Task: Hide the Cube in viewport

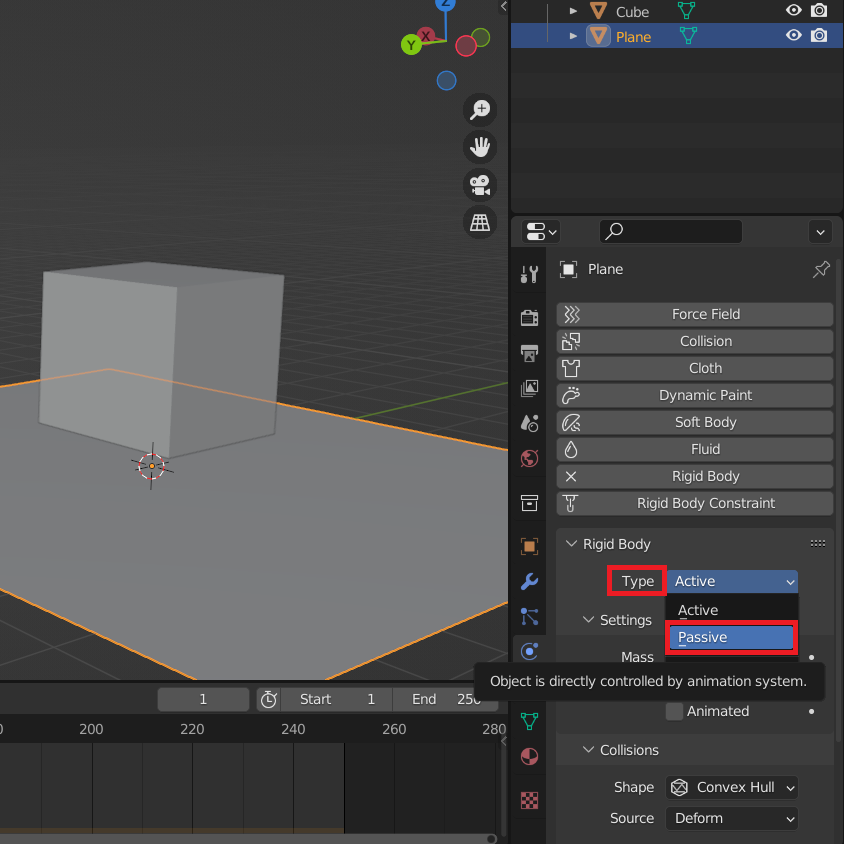Action: [x=794, y=11]
